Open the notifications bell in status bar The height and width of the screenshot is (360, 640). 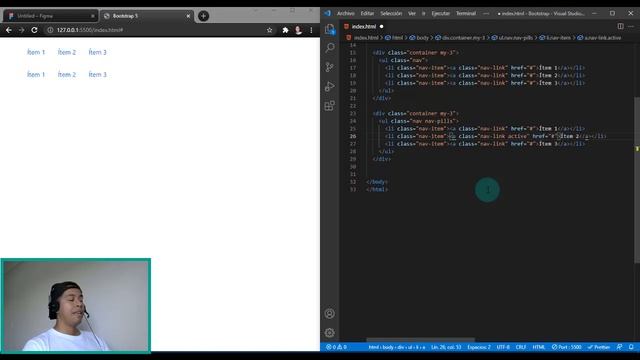click(x=631, y=347)
